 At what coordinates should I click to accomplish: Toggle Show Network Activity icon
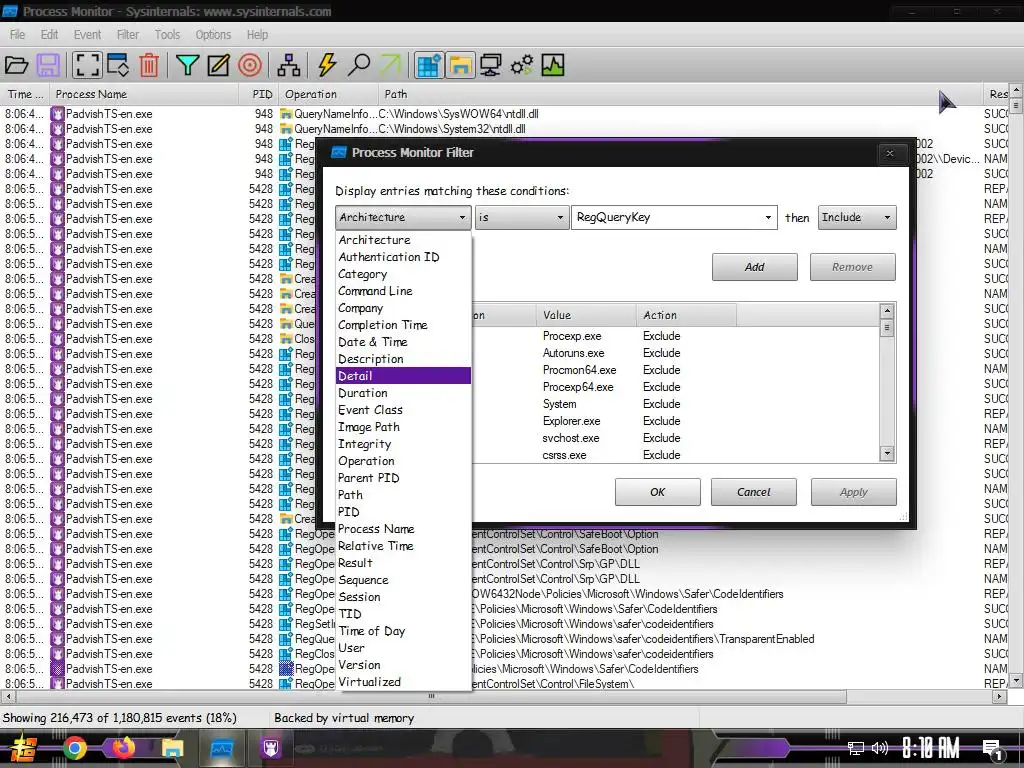pos(490,65)
